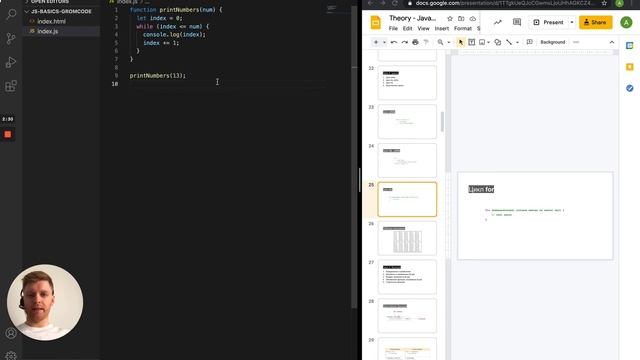Open the File menu in Slides
Image resolution: width=640 pixels, height=360 pixels.
pos(393,29)
